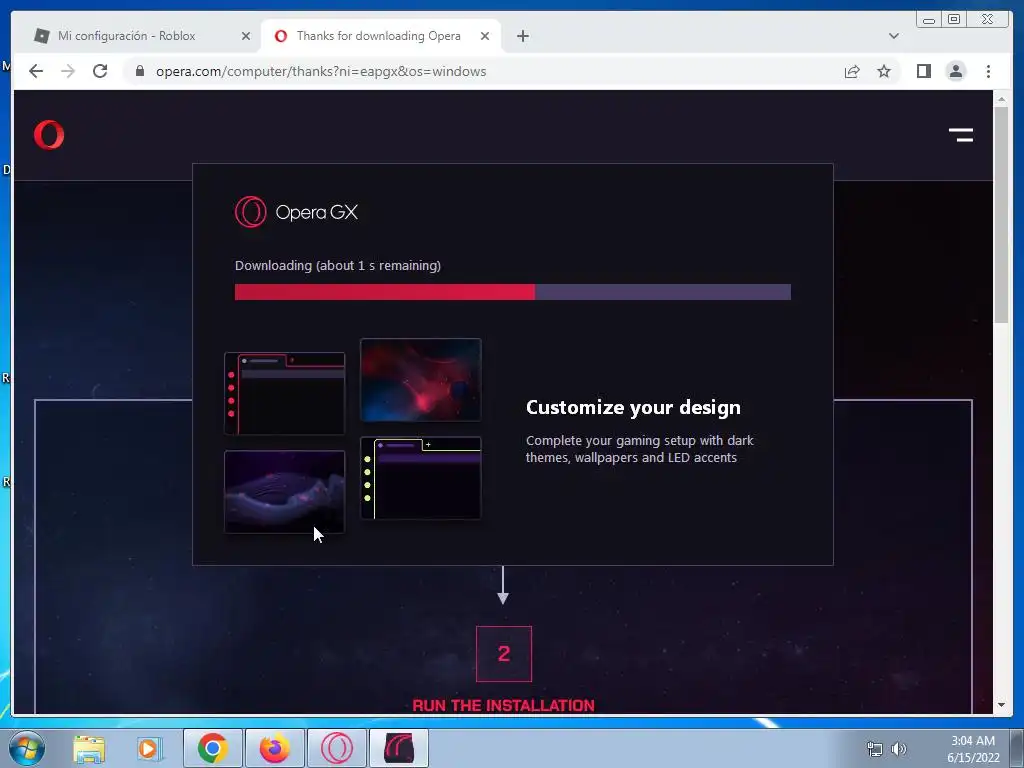Image resolution: width=1024 pixels, height=768 pixels.
Task: Click the red Opera logo in page header
Action: tap(49, 135)
